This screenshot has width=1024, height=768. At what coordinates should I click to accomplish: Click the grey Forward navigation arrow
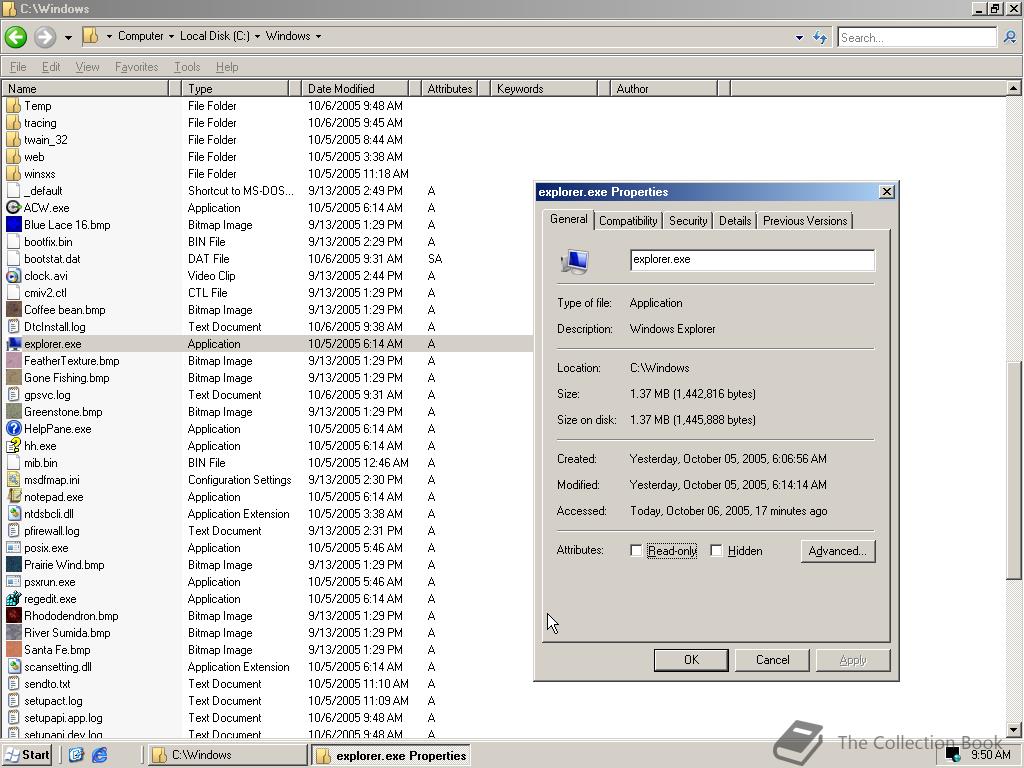pos(45,37)
